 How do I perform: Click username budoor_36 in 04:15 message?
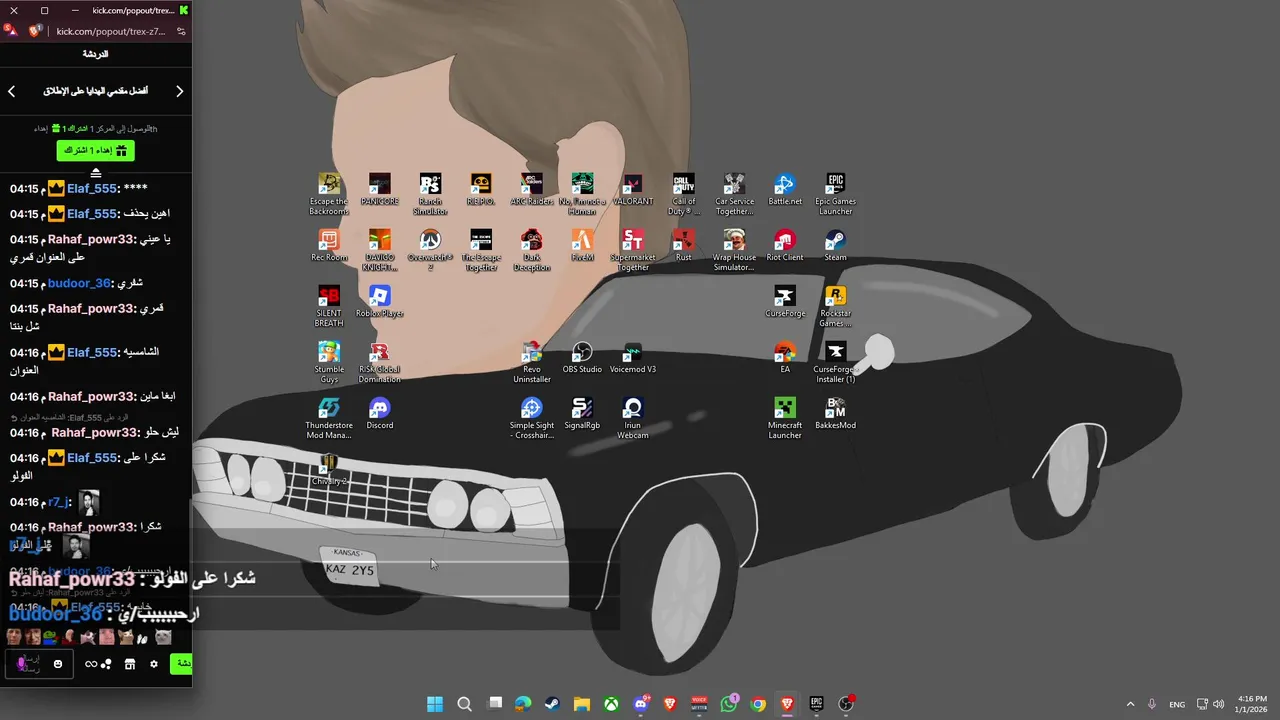click(79, 283)
